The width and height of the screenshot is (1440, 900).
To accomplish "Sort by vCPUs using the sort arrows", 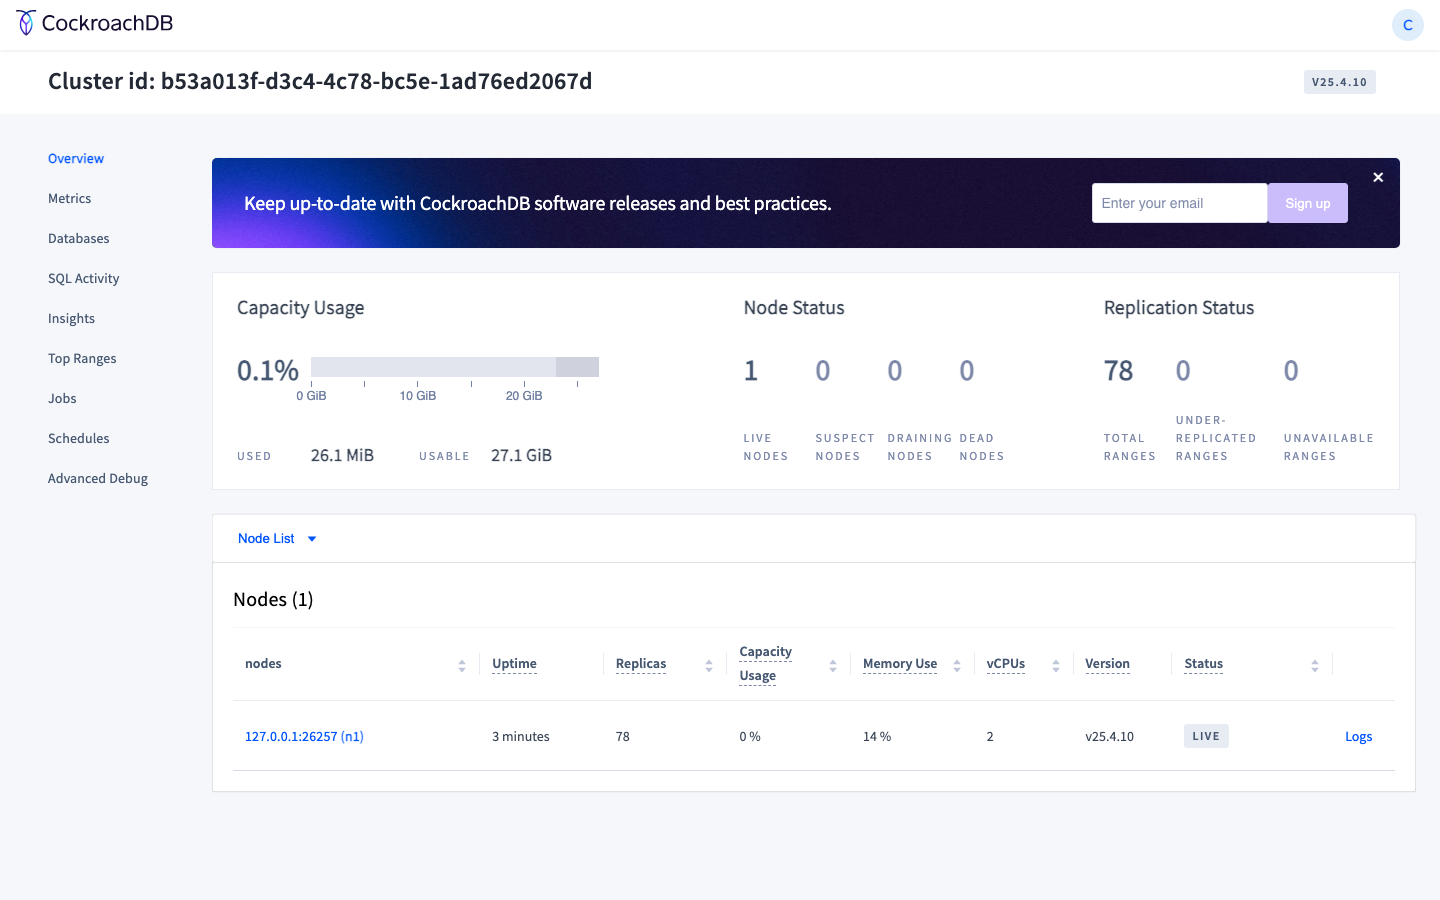I will pos(1056,665).
